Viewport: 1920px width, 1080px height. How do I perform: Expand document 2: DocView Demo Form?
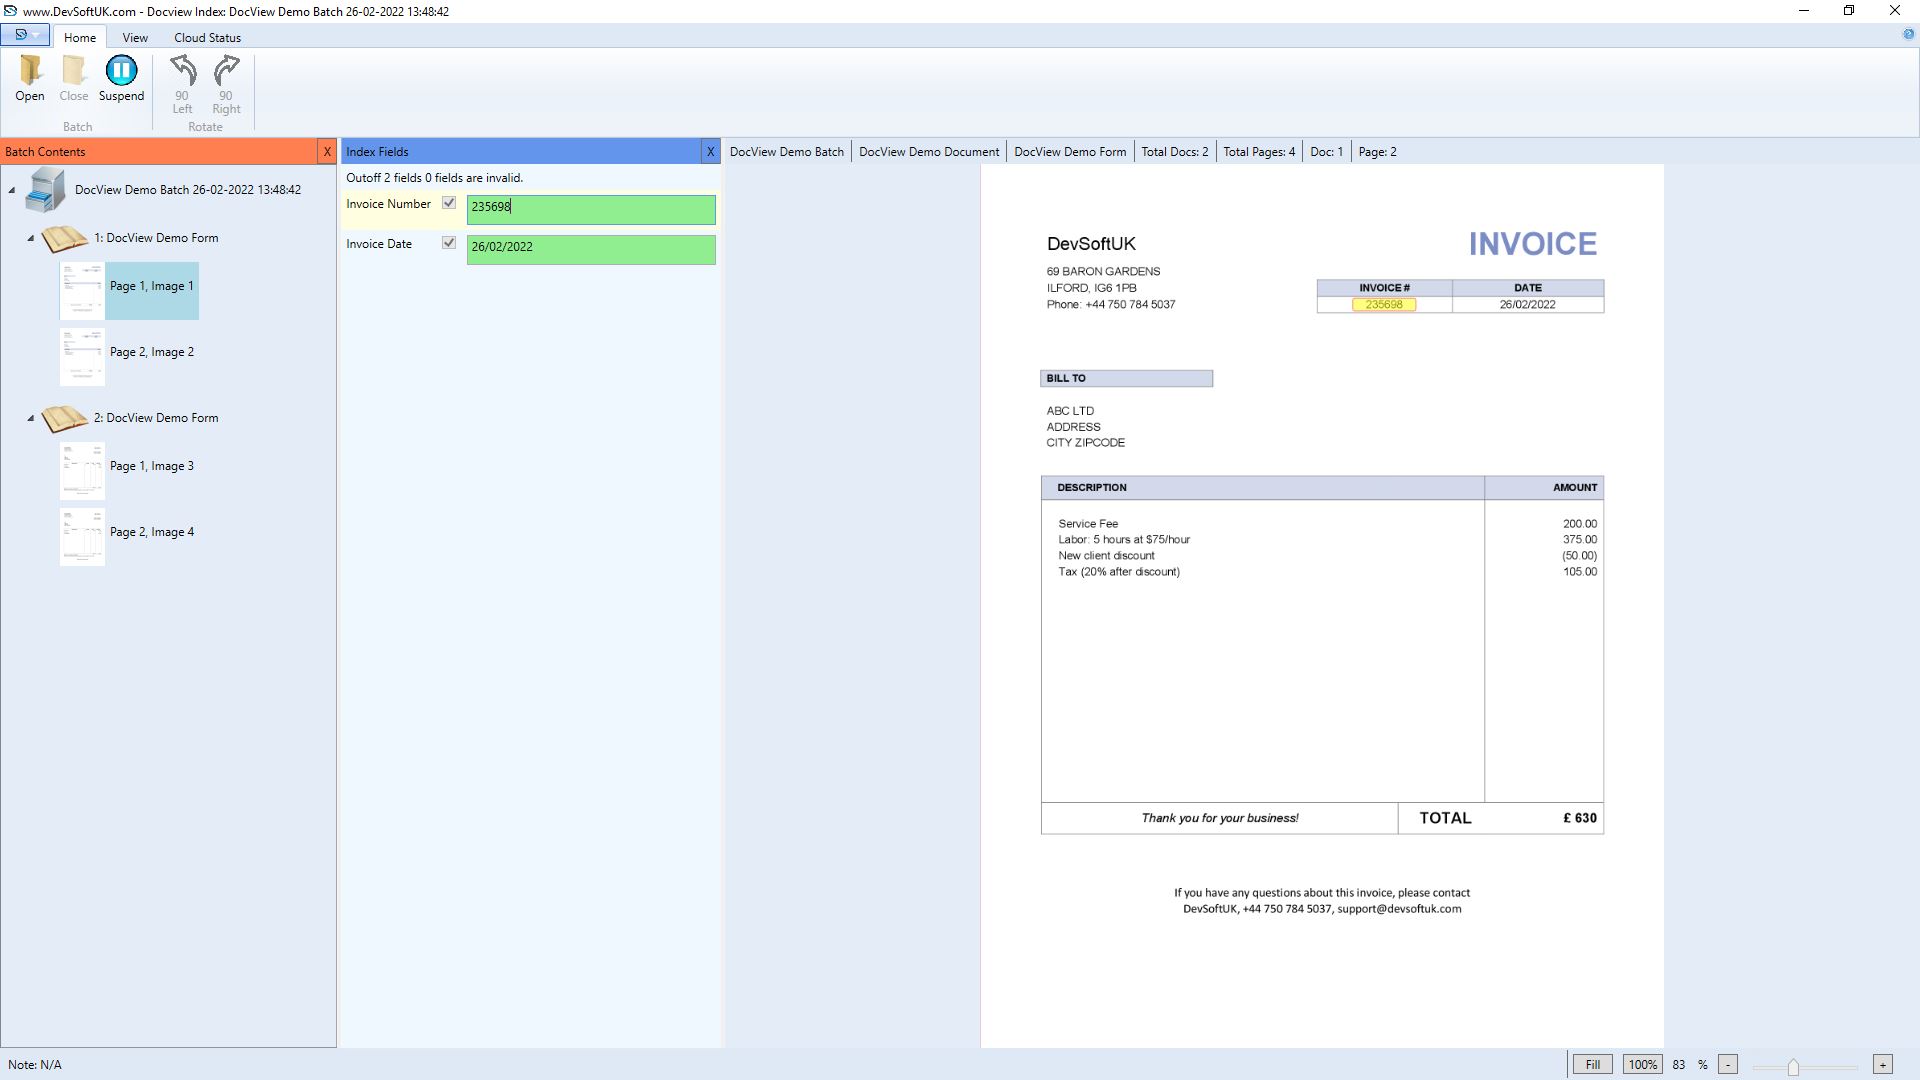tap(32, 418)
